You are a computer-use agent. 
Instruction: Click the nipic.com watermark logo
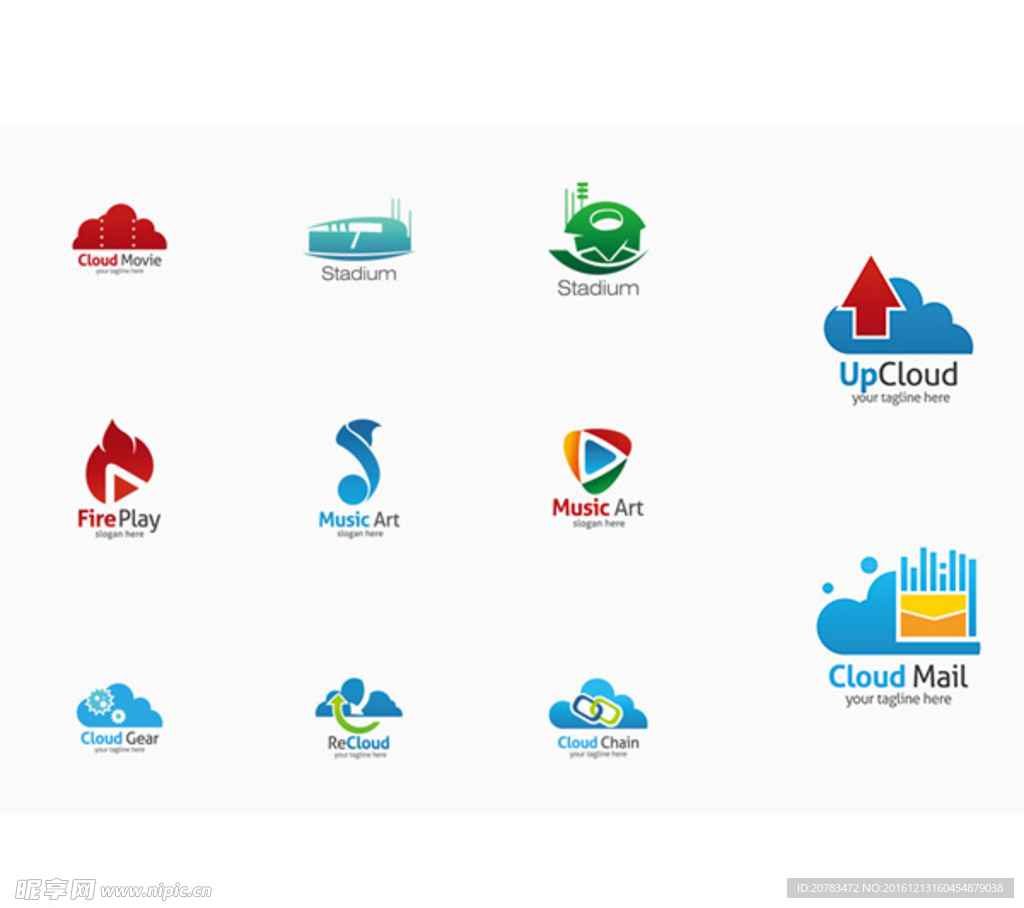coord(112,889)
